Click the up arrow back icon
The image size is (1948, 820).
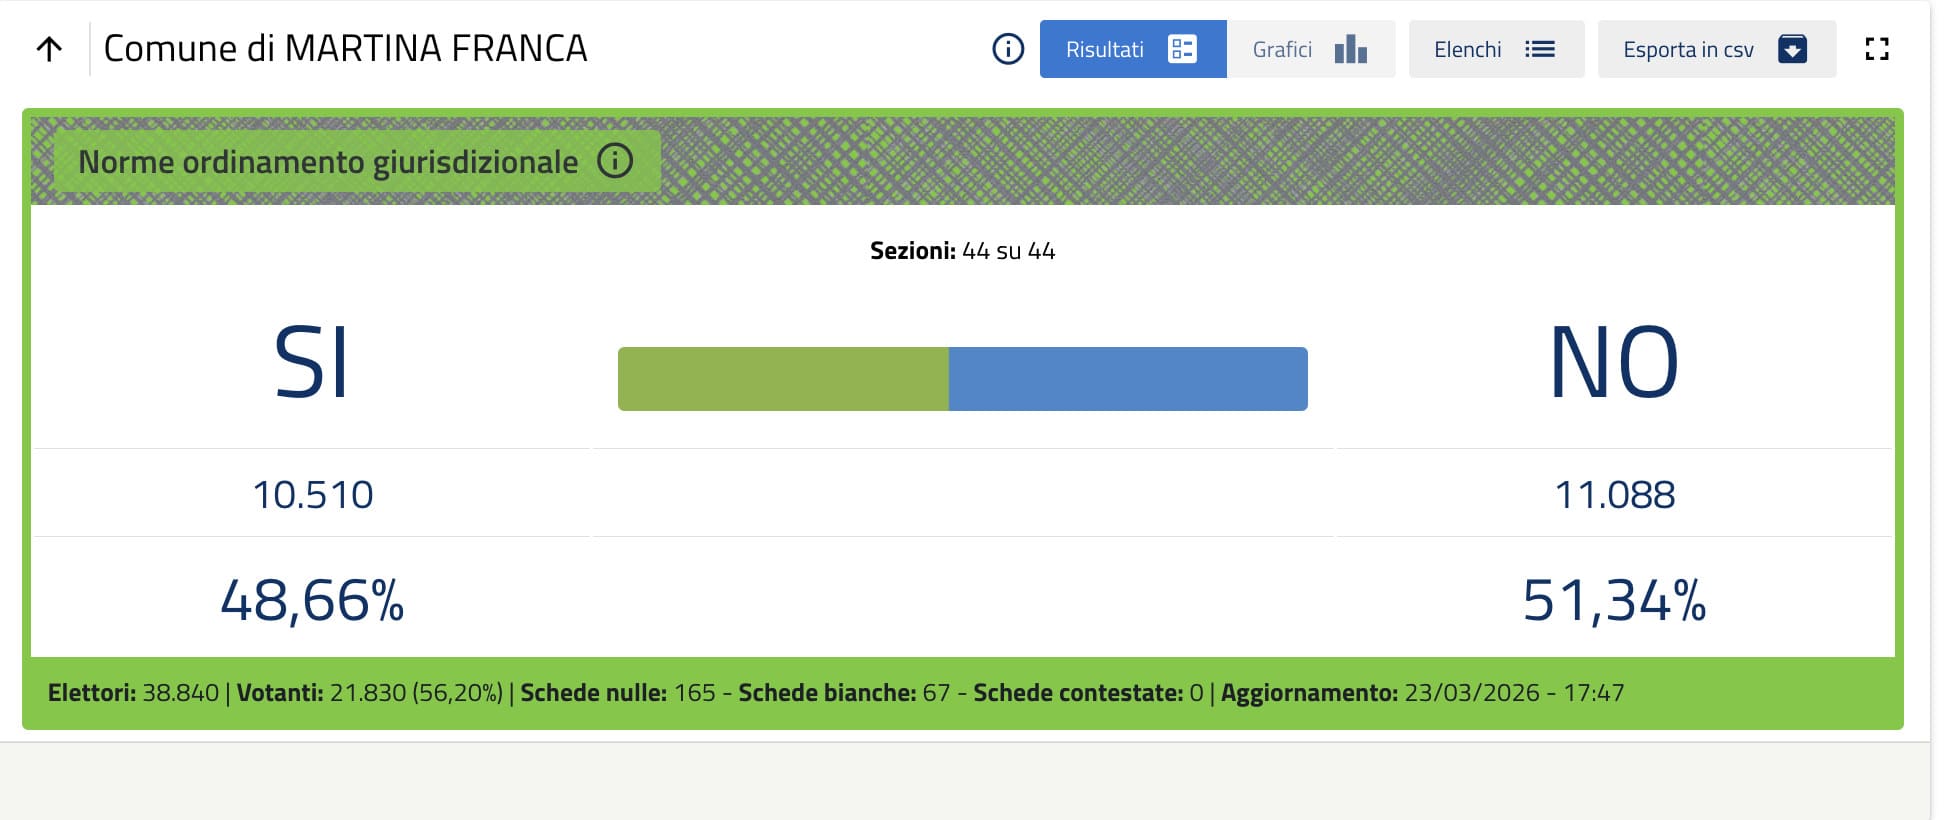(x=49, y=49)
